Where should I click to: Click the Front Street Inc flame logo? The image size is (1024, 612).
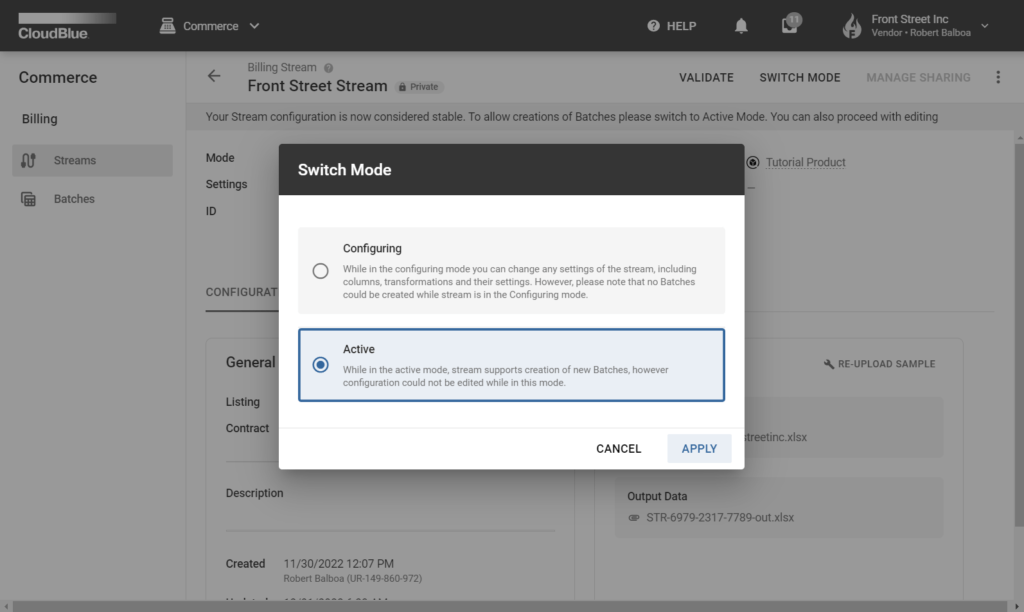852,26
